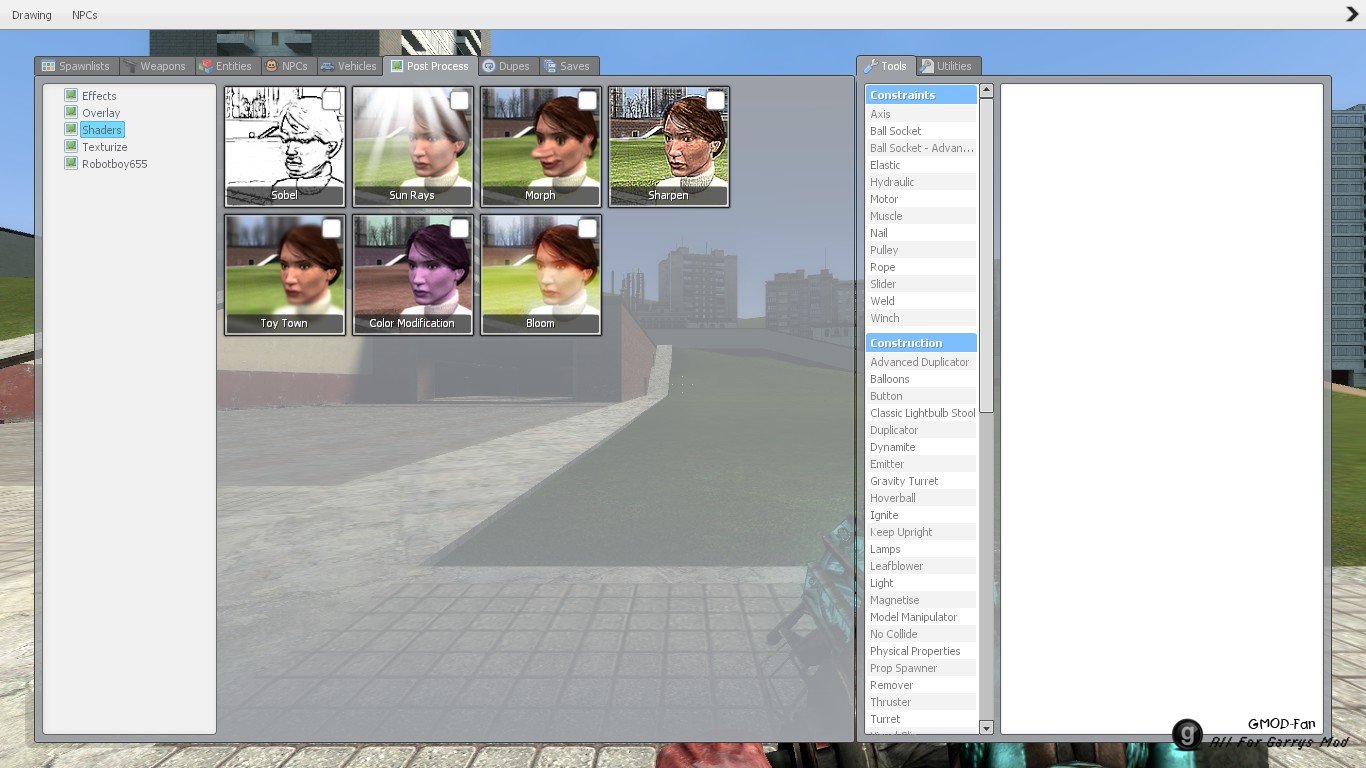1366x768 pixels.
Task: Open the Toy Town shader thumbnail
Action: tap(285, 275)
